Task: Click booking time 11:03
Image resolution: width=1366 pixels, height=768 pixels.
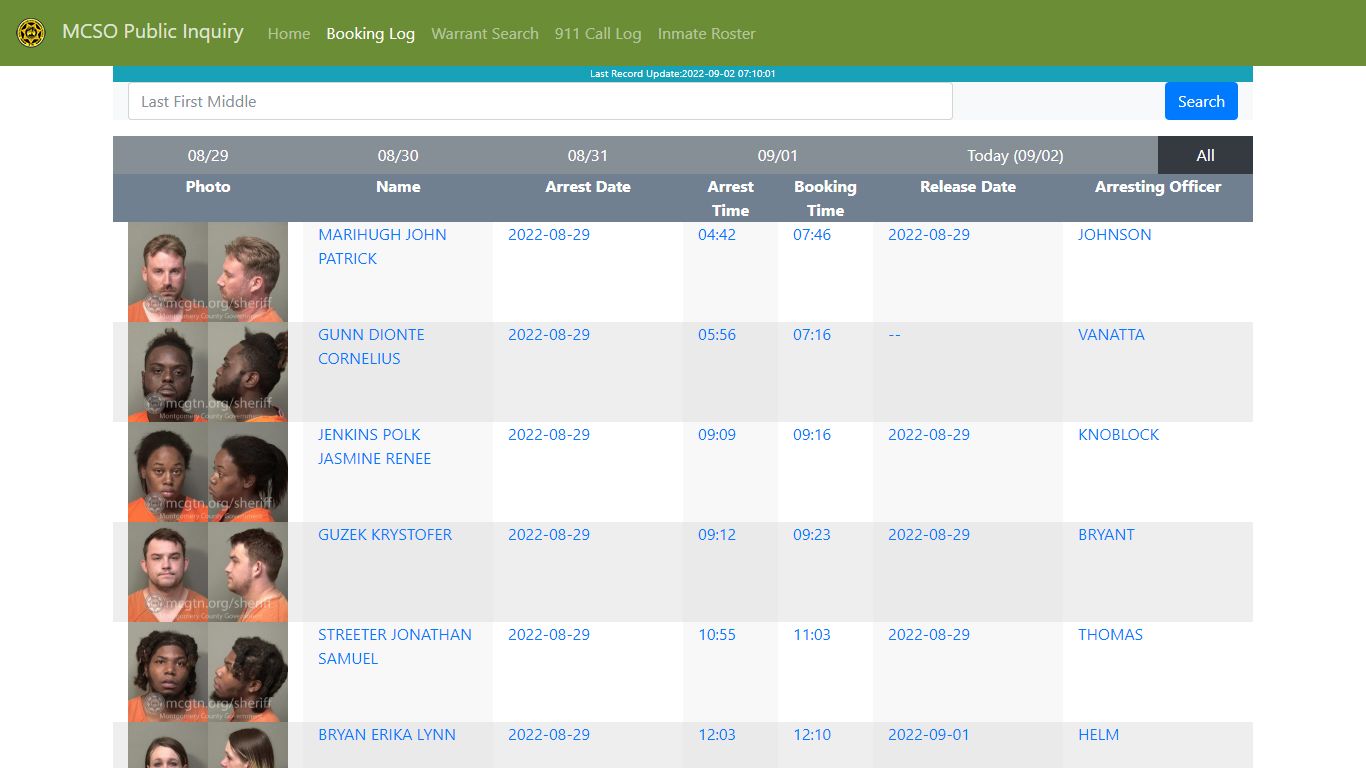Action: (x=812, y=634)
